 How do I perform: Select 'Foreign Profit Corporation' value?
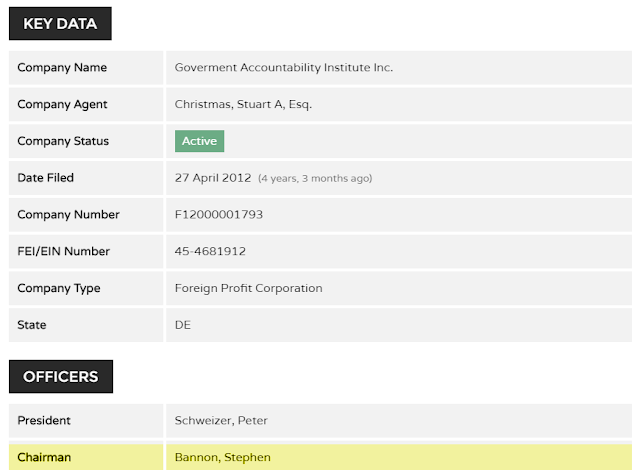(x=249, y=288)
